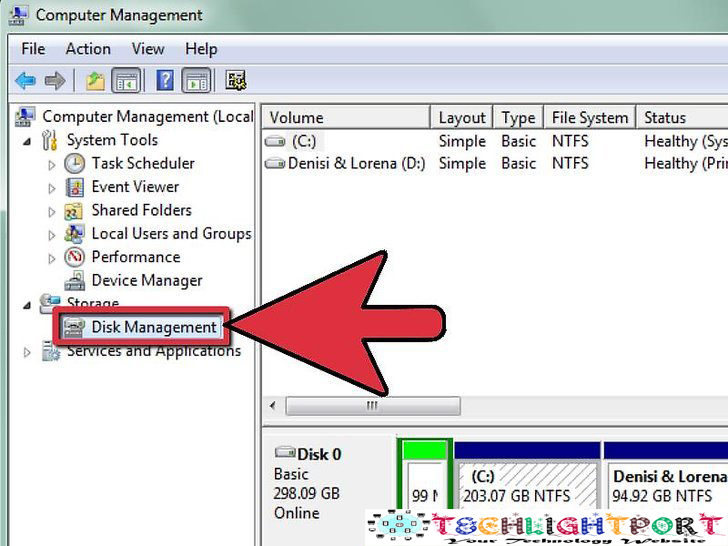This screenshot has height=546, width=728.
Task: Select the (C:) 203.07 GB NTFS partition block
Action: coord(527,474)
